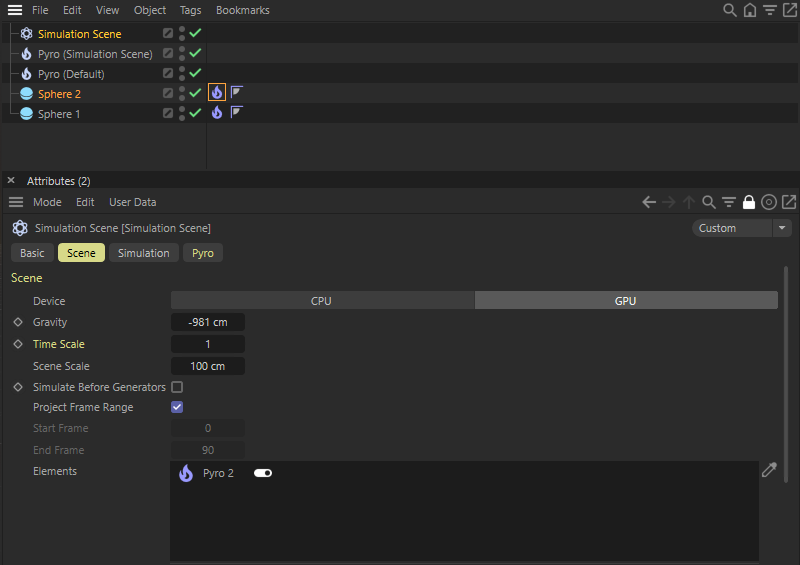Switch to the Pyro tab
The height and width of the screenshot is (565, 800).
[x=203, y=253]
